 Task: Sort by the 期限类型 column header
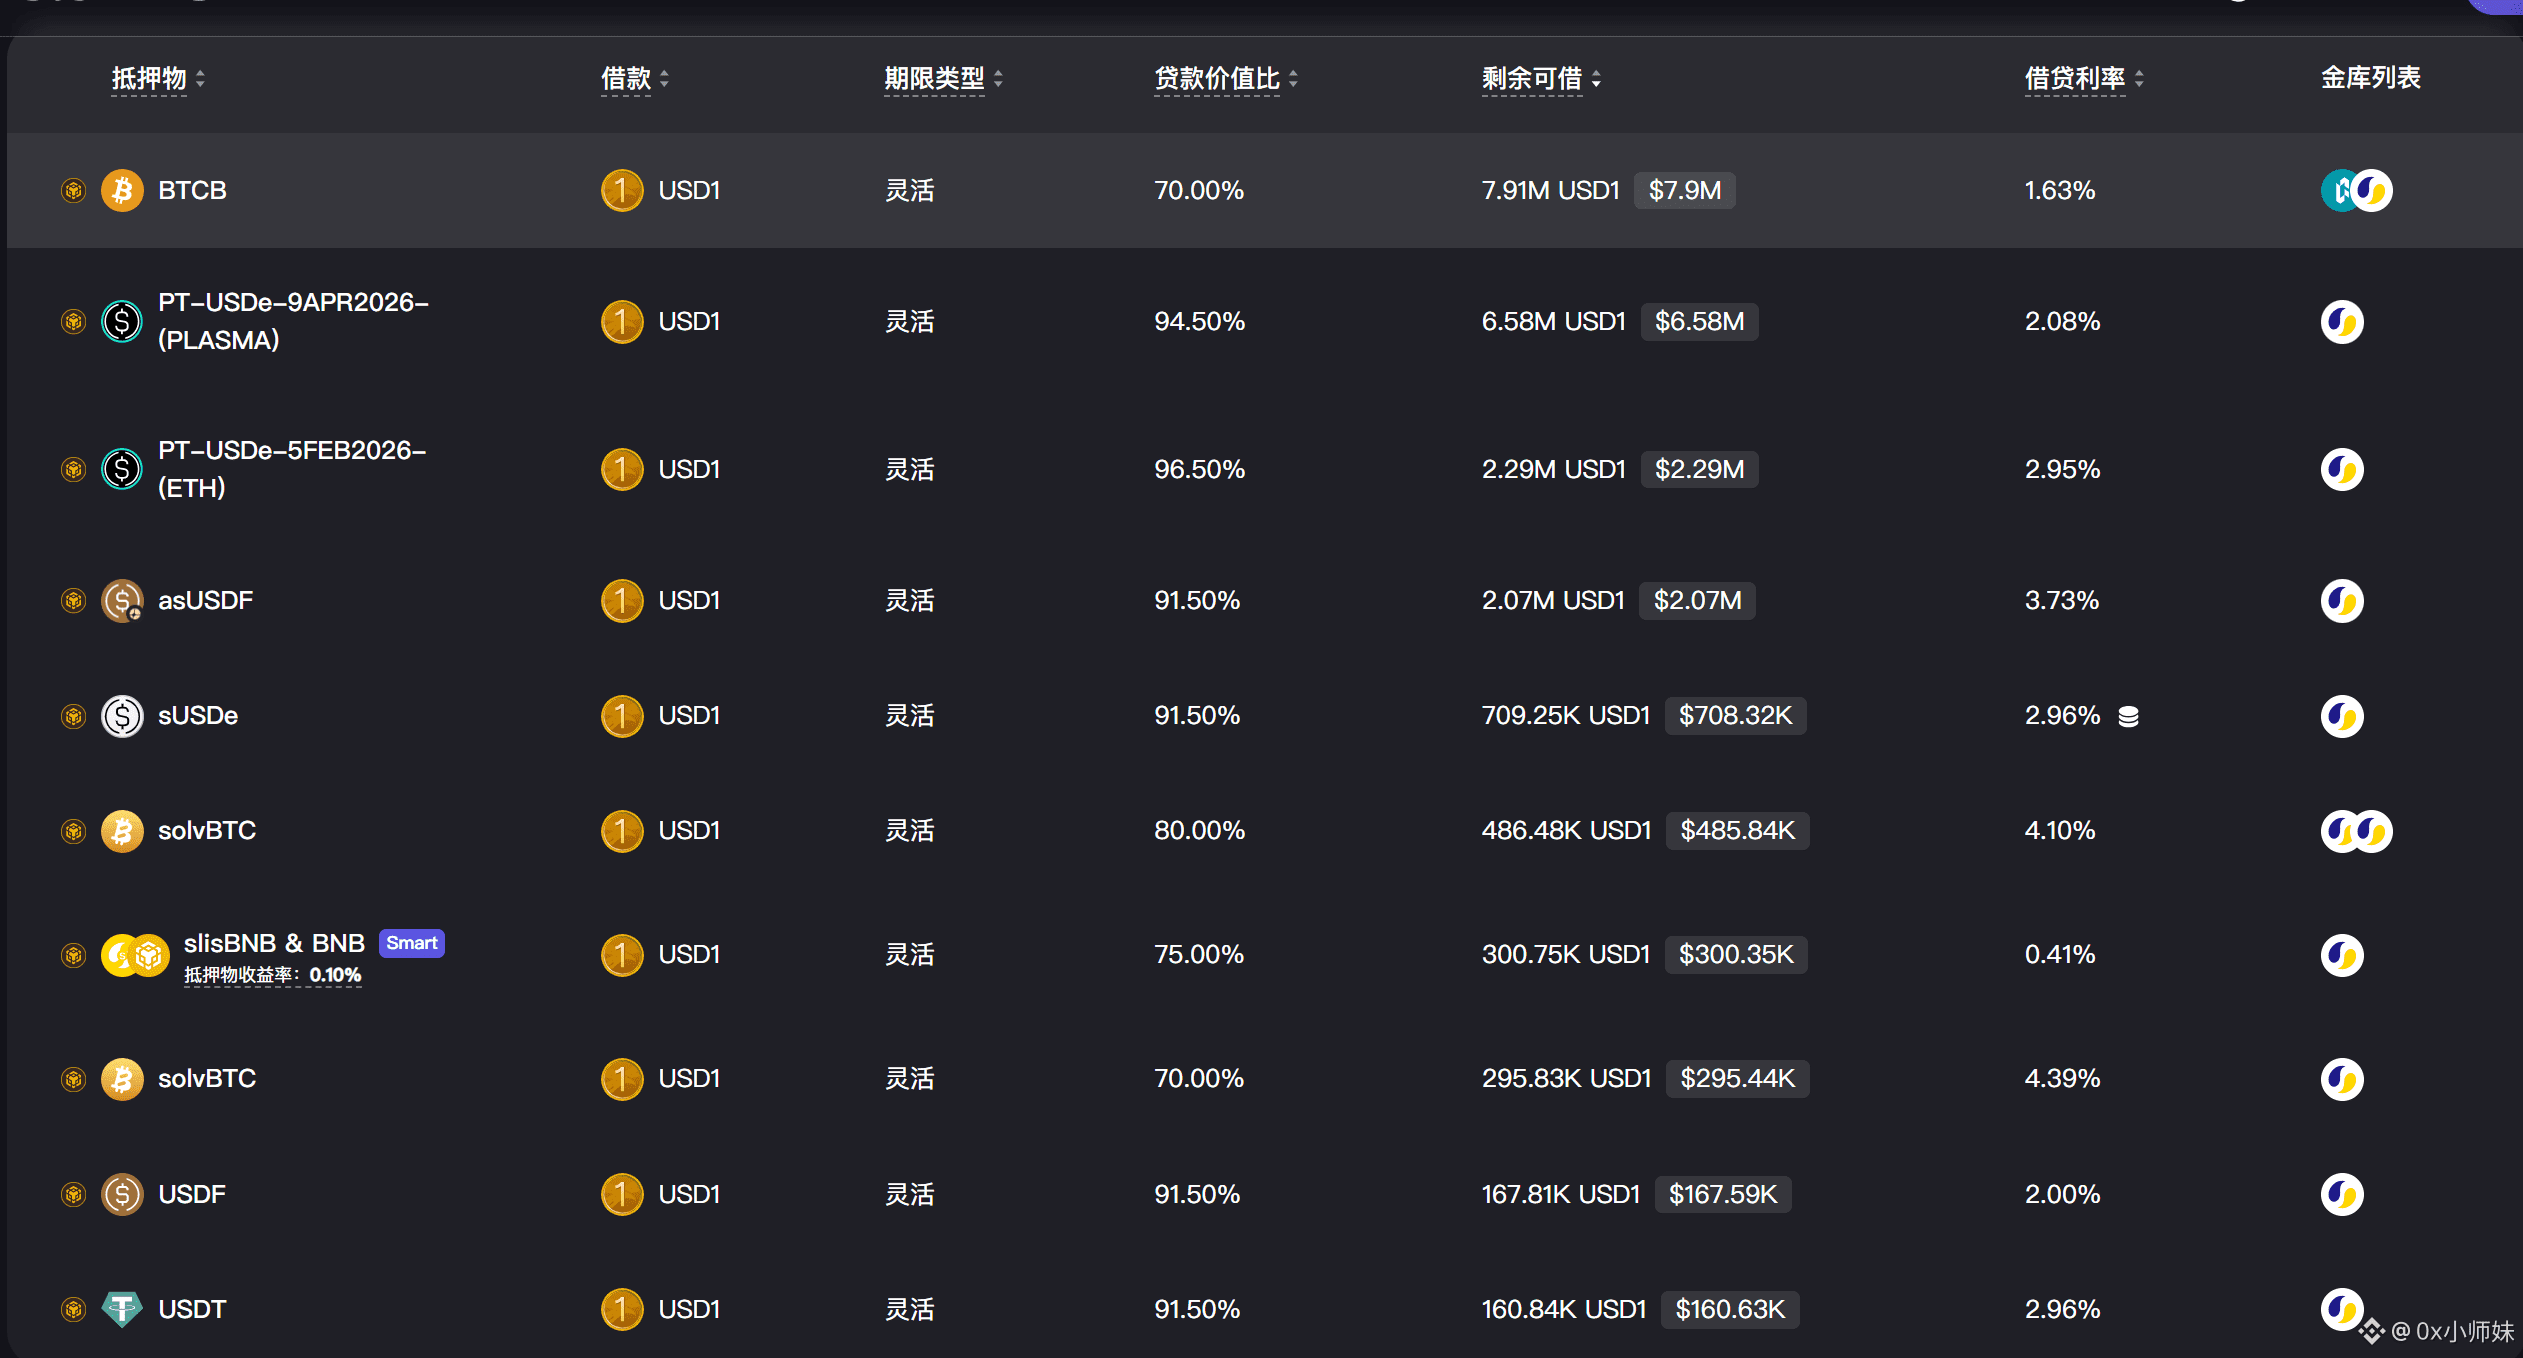[942, 78]
